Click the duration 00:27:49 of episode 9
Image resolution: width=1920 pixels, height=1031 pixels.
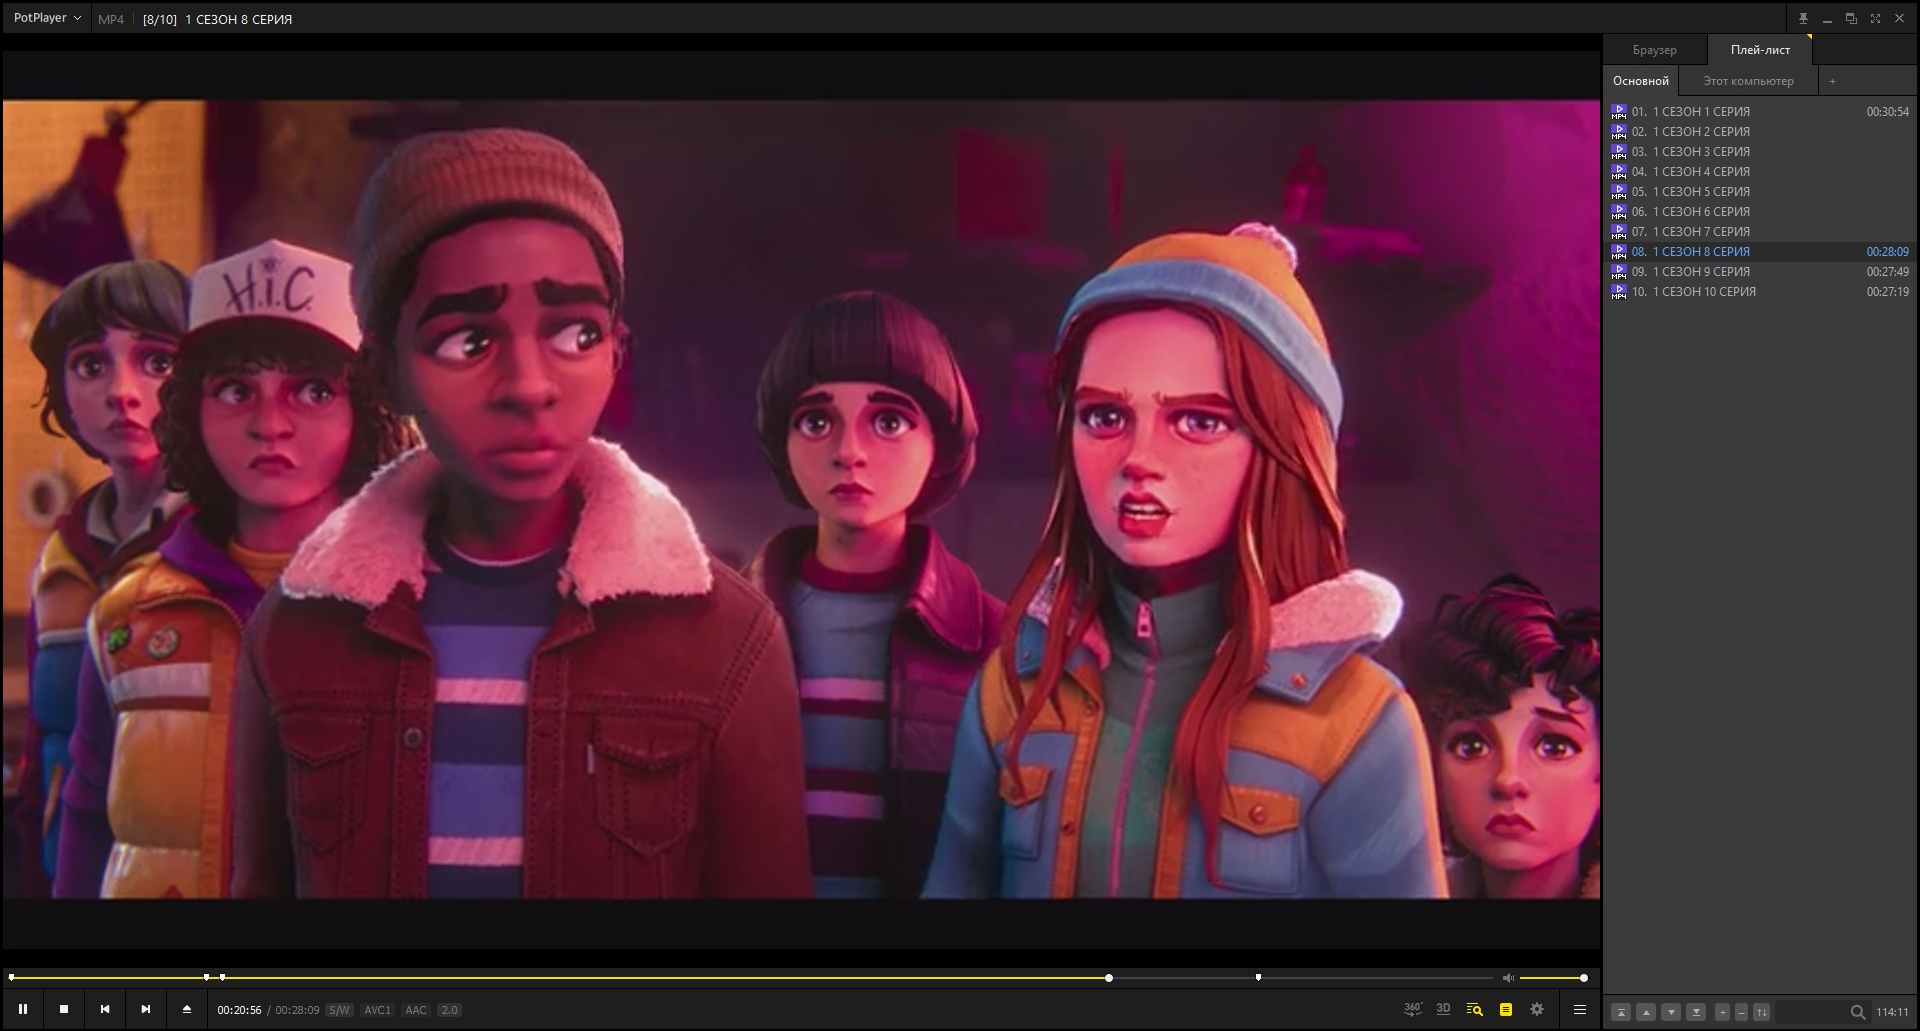click(1887, 272)
